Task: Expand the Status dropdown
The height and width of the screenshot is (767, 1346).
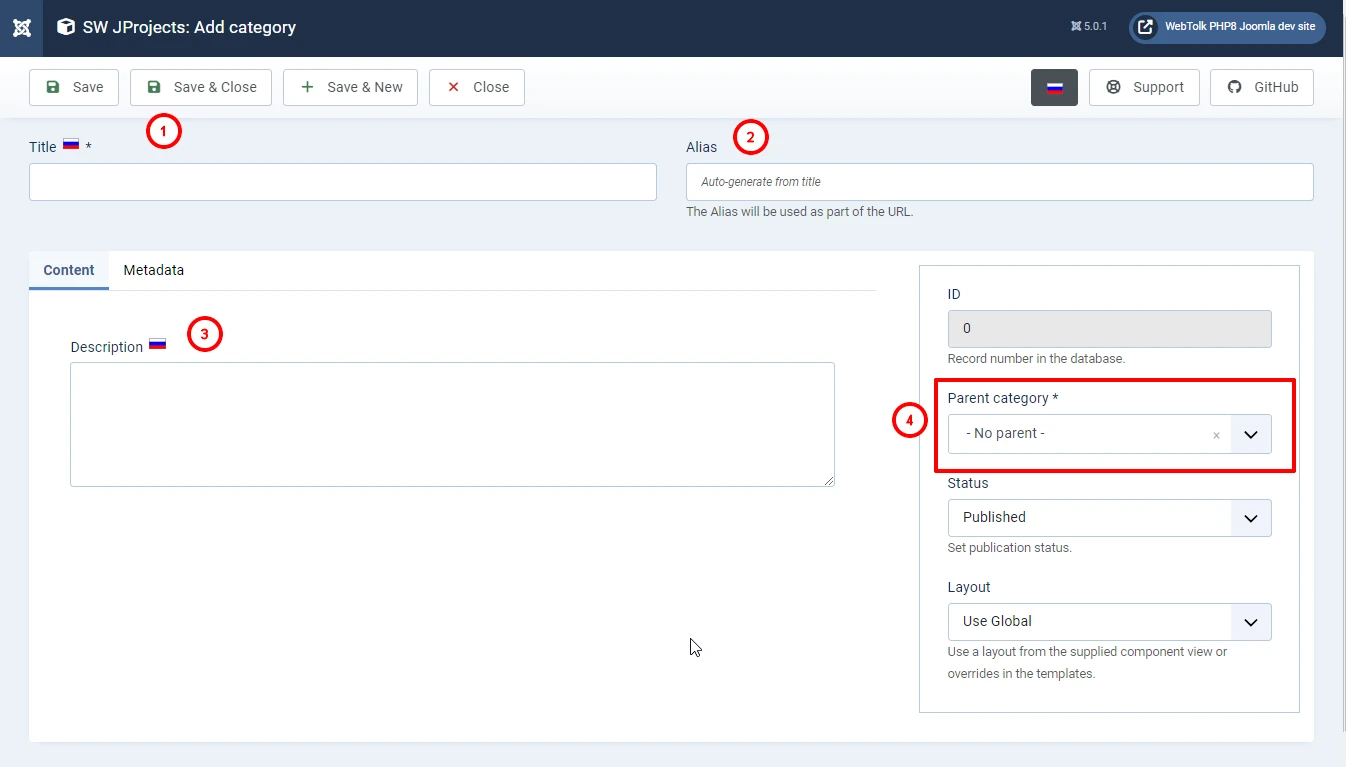Action: 1109,518
